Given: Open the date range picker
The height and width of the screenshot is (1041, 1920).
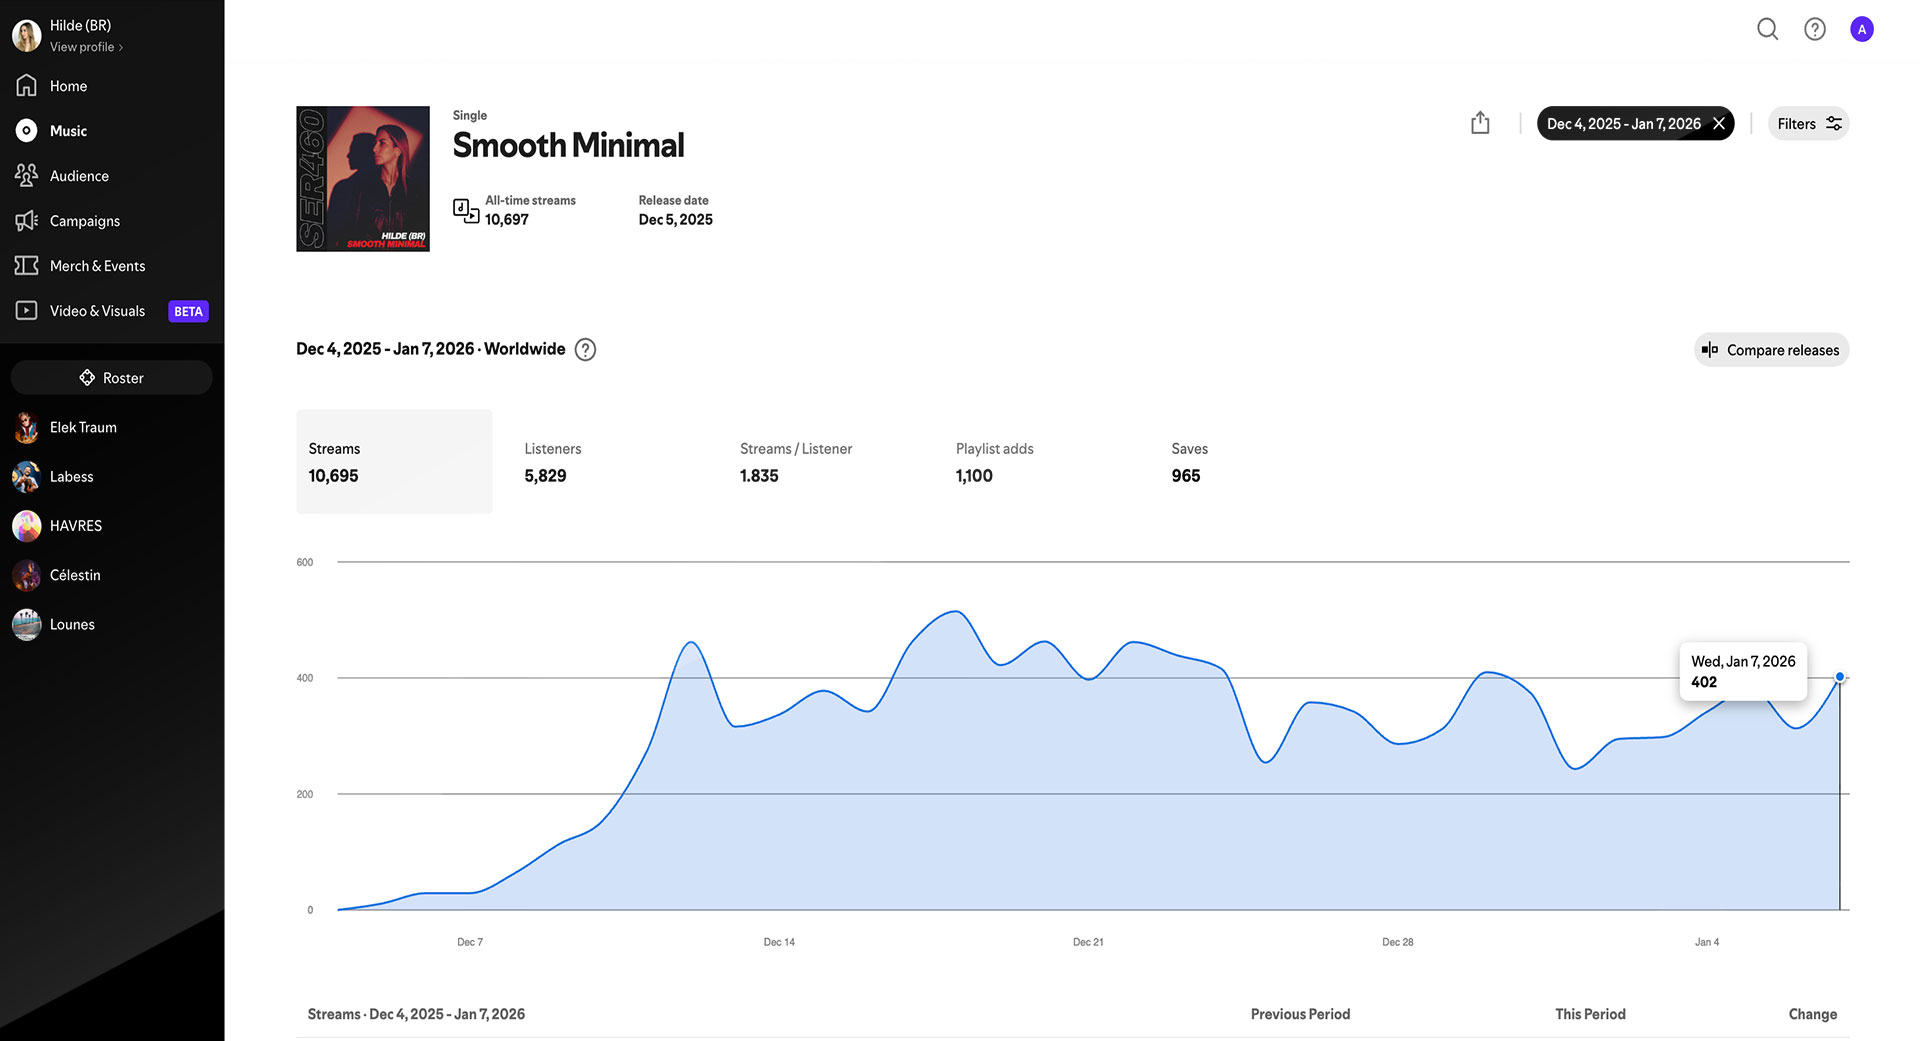Looking at the screenshot, I should pos(1622,123).
